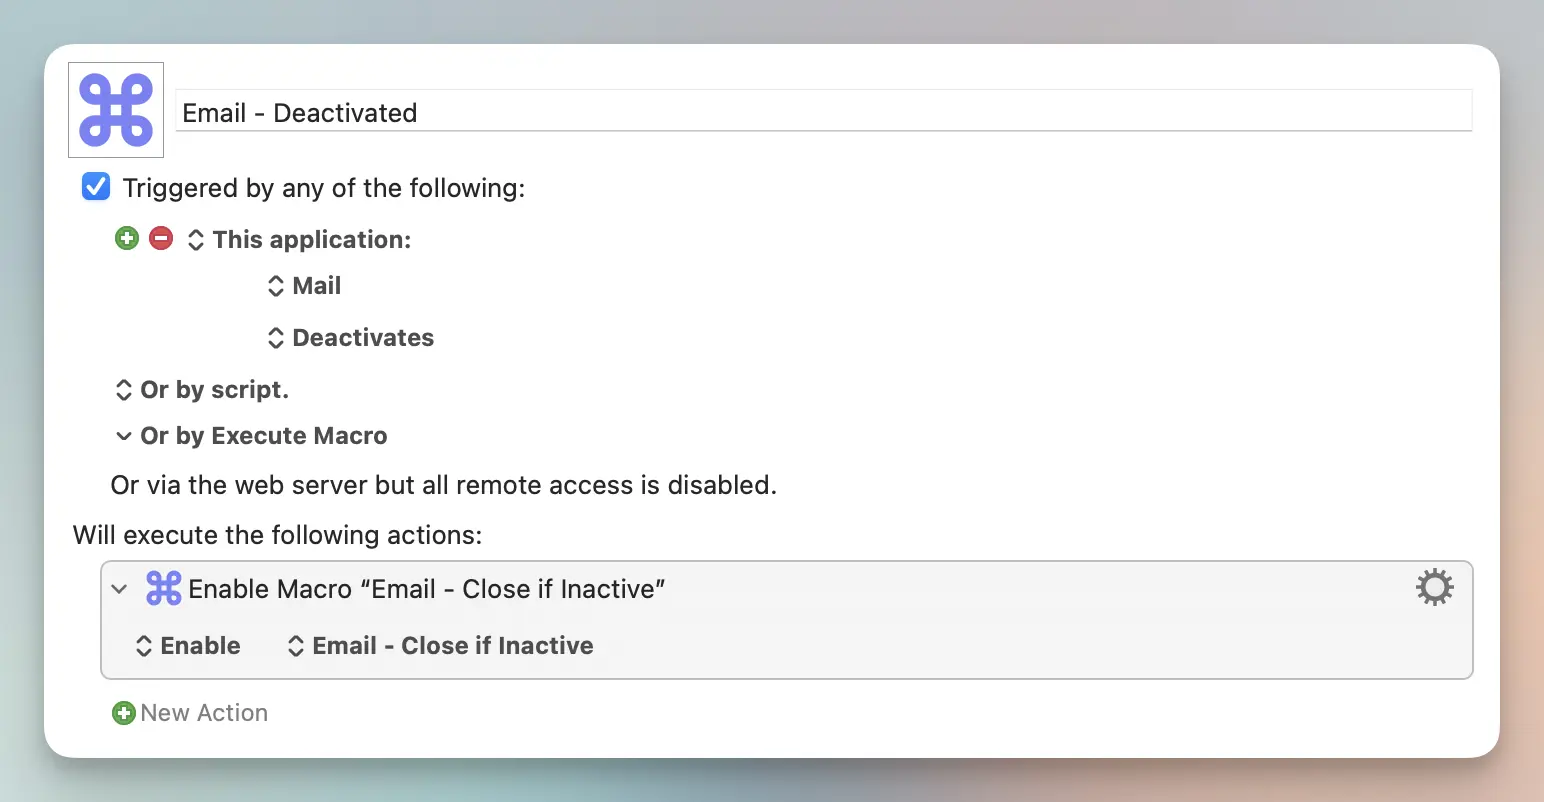Change the Deactivates event popup
Image resolution: width=1544 pixels, height=802 pixels.
click(x=351, y=338)
